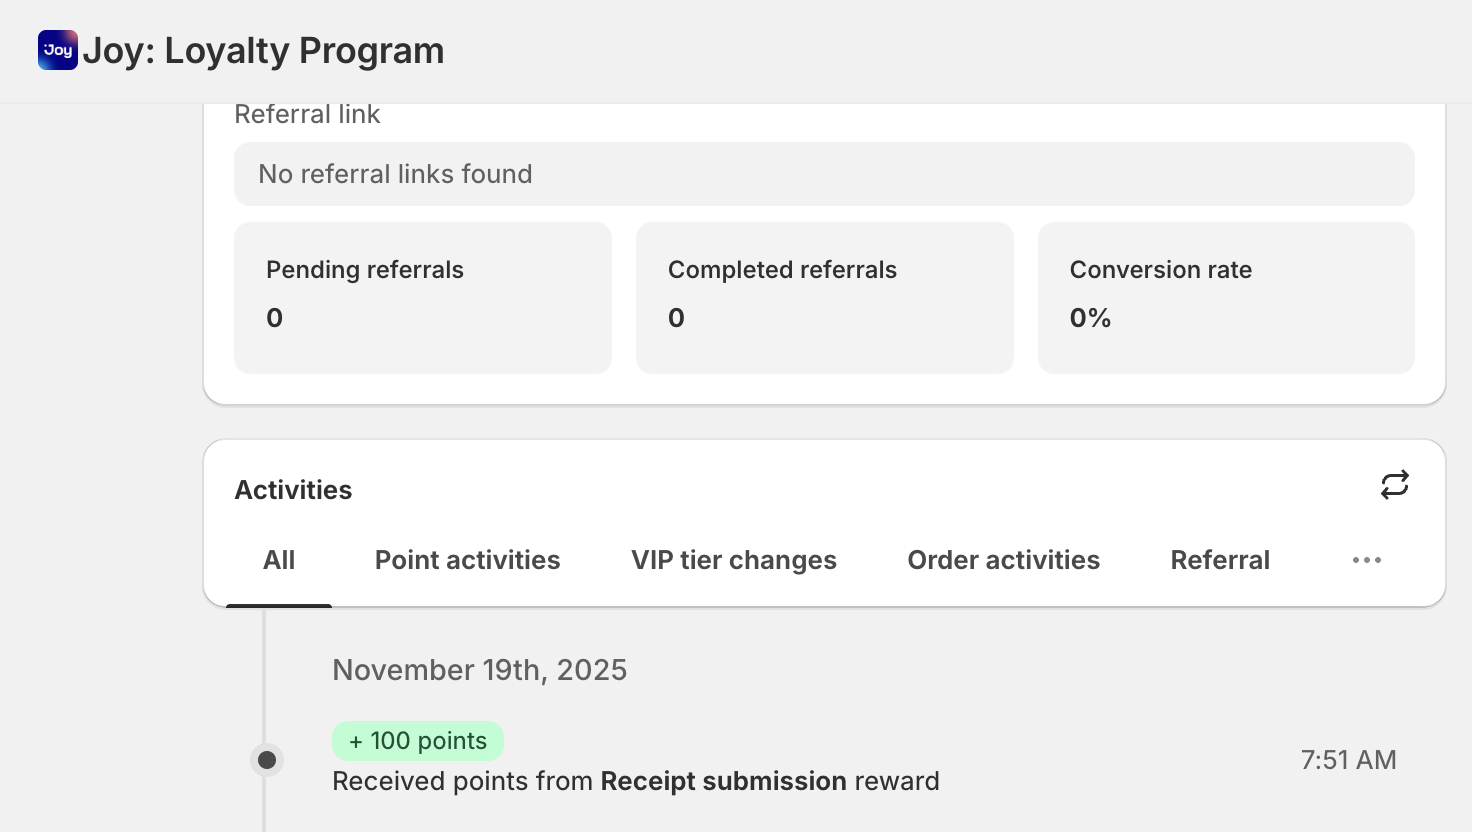Switch to the Point activities tab
Viewport: 1472px width, 832px height.
tap(467, 560)
